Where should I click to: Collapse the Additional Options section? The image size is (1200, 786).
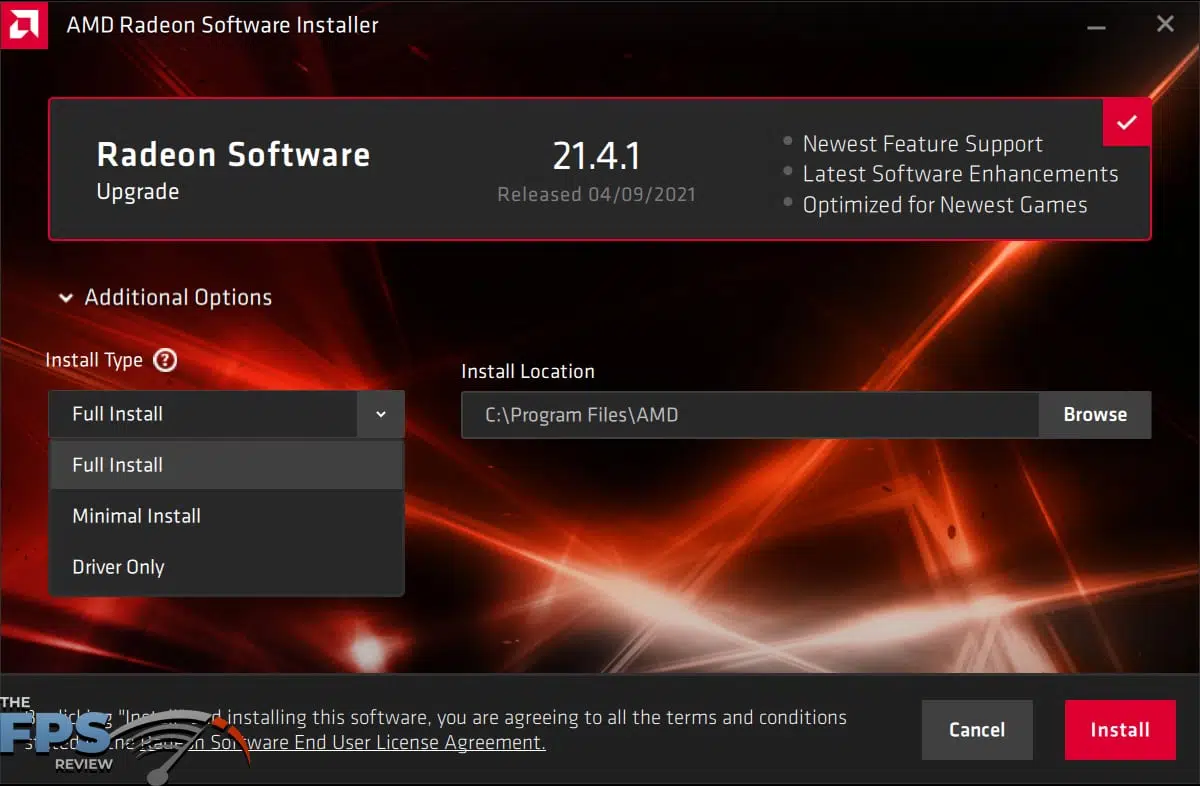click(x=165, y=297)
